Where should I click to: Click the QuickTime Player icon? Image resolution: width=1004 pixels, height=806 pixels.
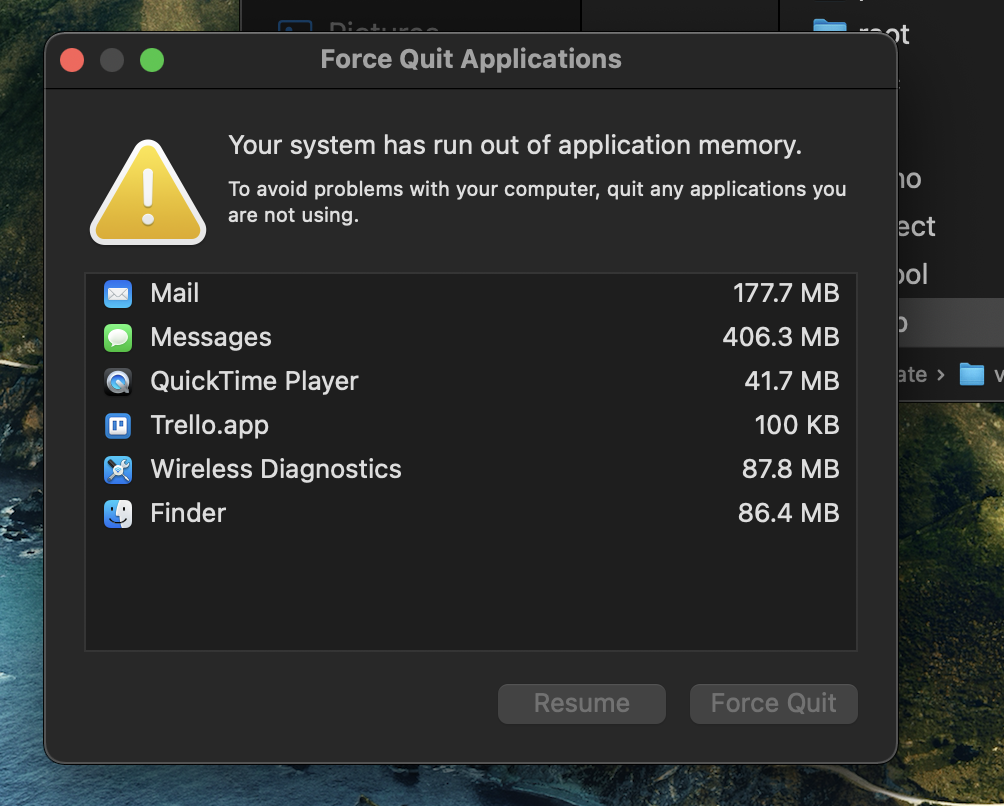click(x=118, y=382)
